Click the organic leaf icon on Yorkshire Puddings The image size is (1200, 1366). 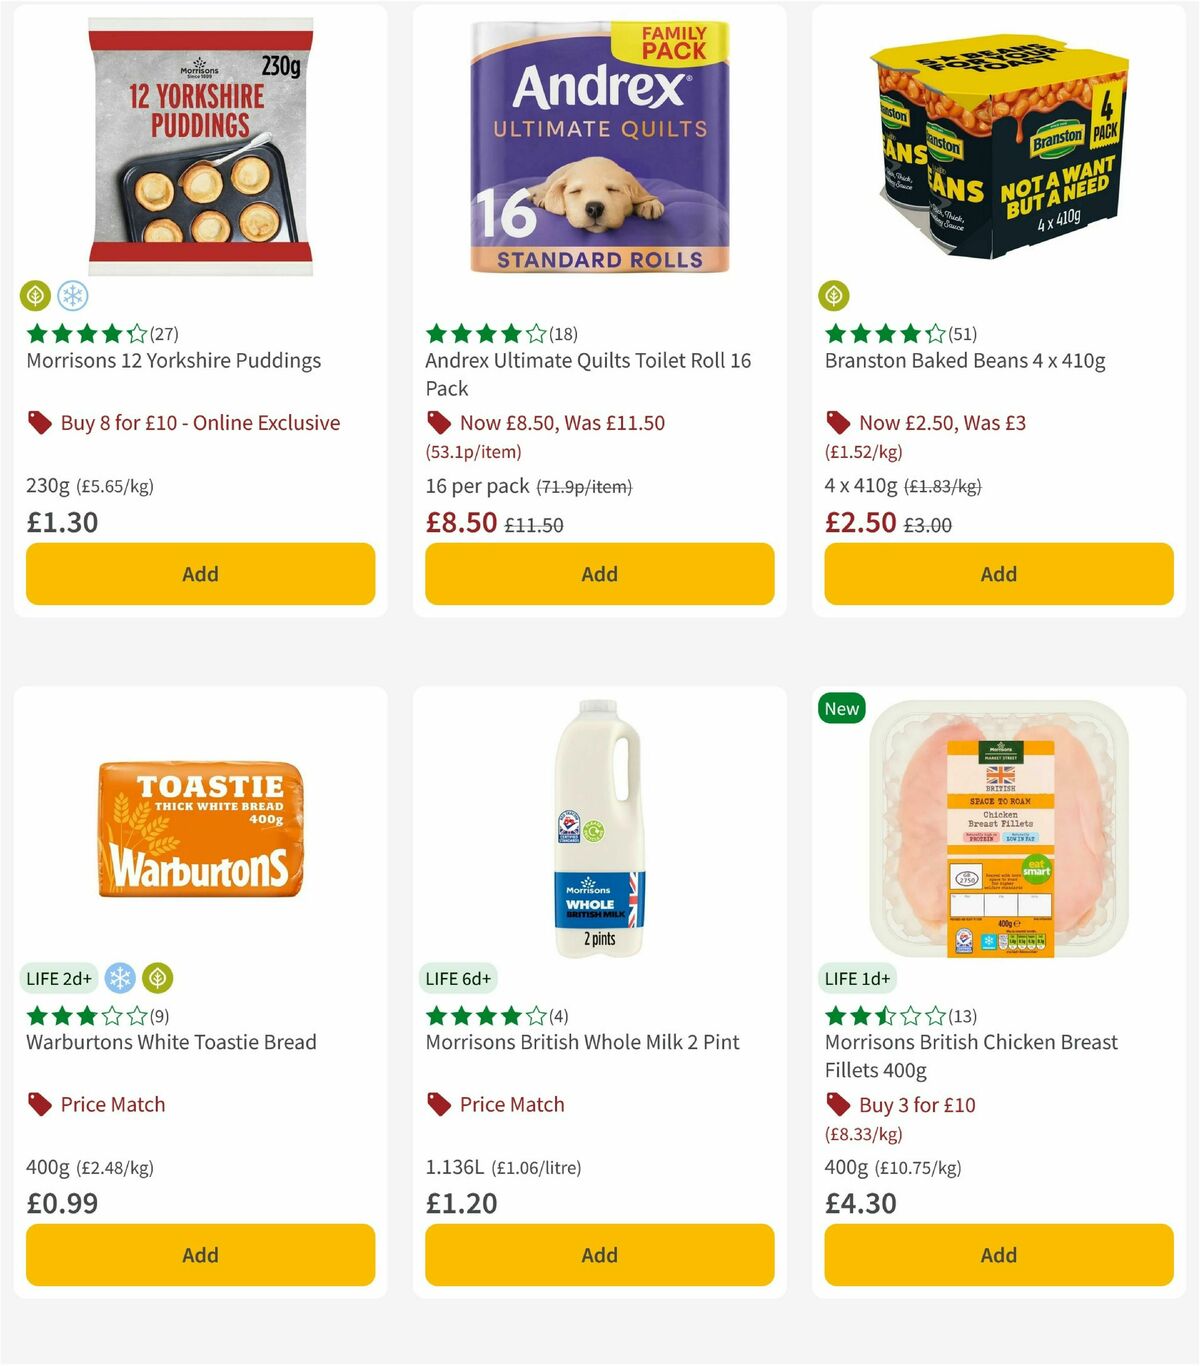coord(35,296)
